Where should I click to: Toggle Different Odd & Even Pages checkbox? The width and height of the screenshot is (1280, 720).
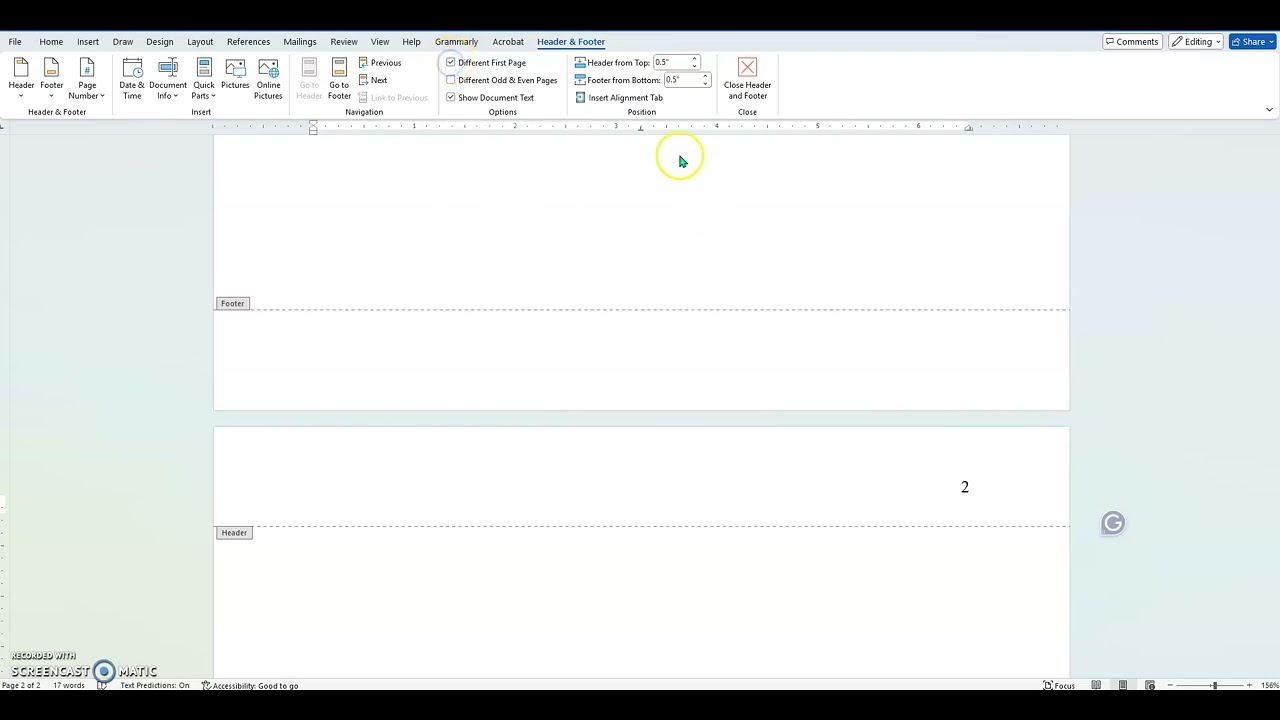click(450, 80)
